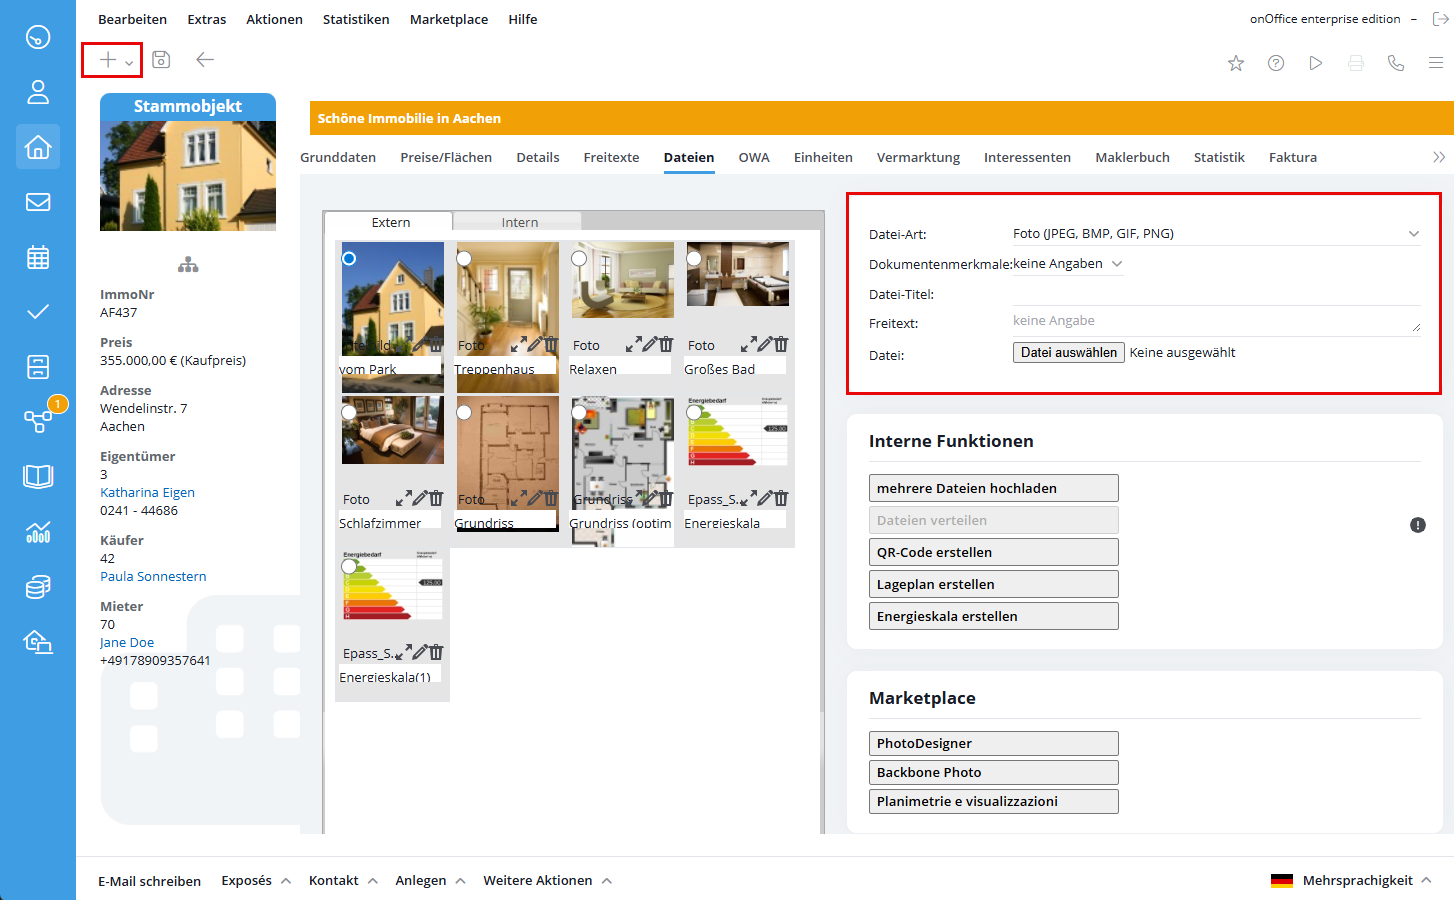
Task: Select the Schlafzimmer photo radio button
Action: [349, 412]
